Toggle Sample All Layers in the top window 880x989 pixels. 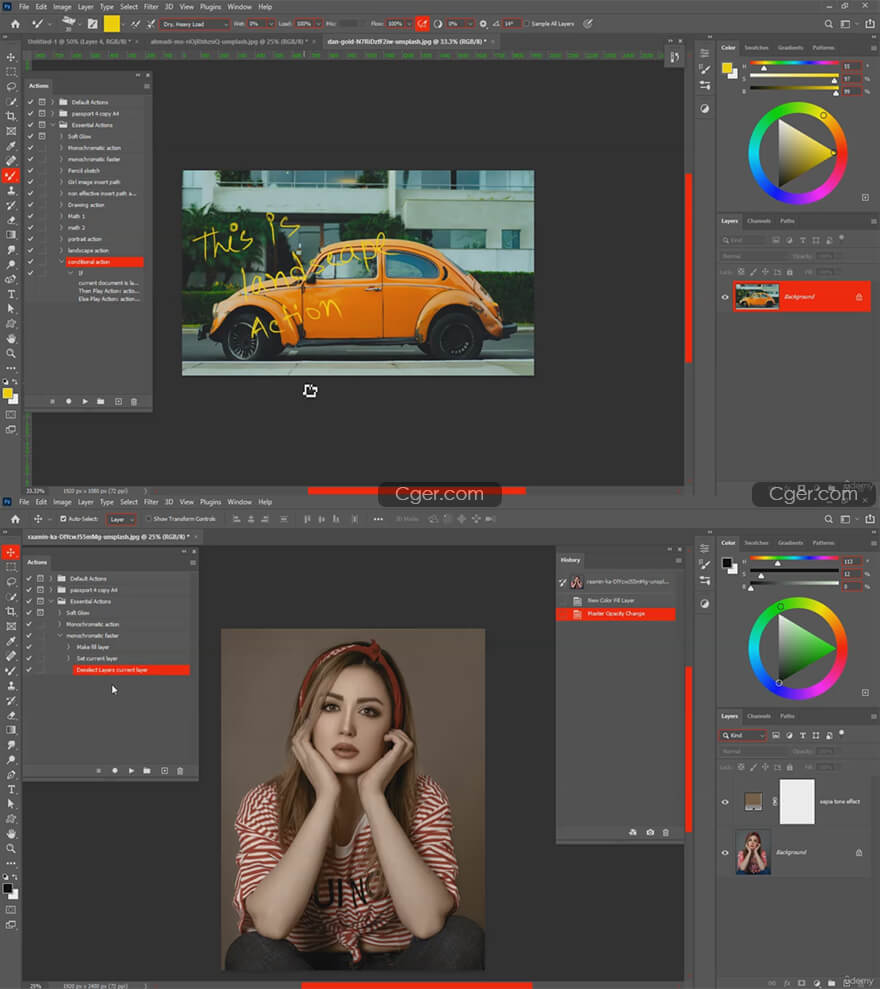(x=526, y=24)
